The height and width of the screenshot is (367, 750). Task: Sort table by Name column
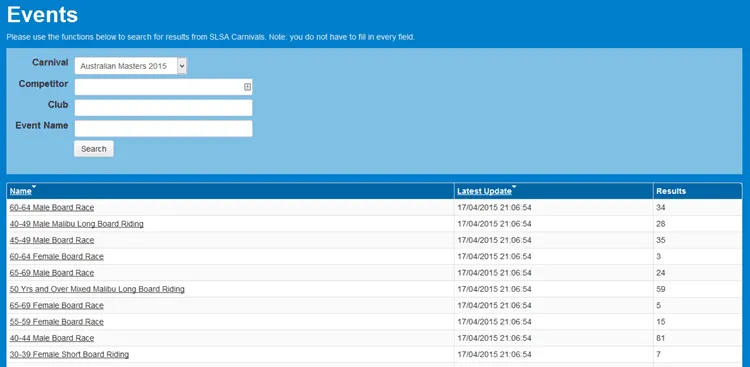21,191
